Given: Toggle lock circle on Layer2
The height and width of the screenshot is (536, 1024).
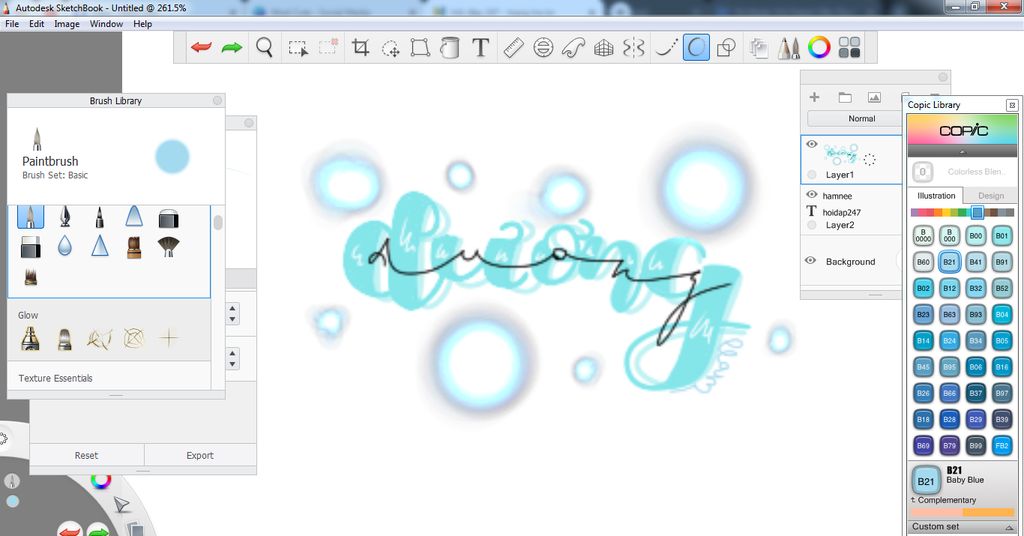Looking at the screenshot, I should pos(812,225).
